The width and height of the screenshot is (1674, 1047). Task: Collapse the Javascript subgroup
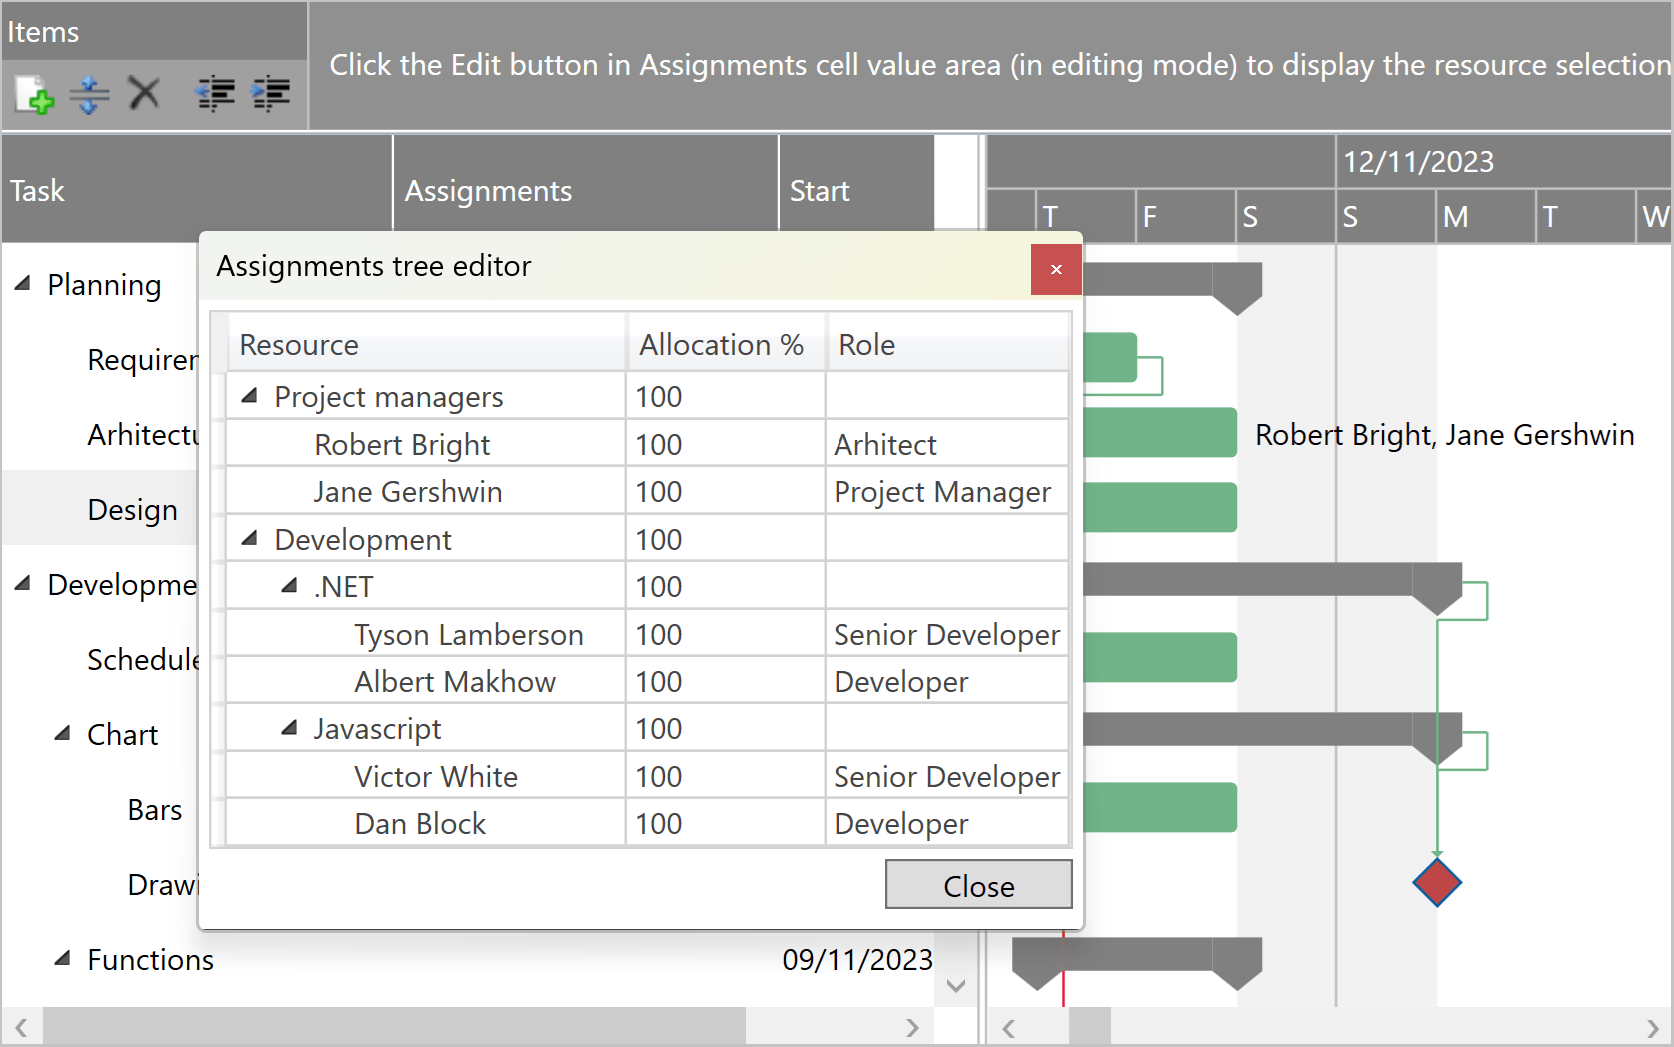(x=291, y=728)
